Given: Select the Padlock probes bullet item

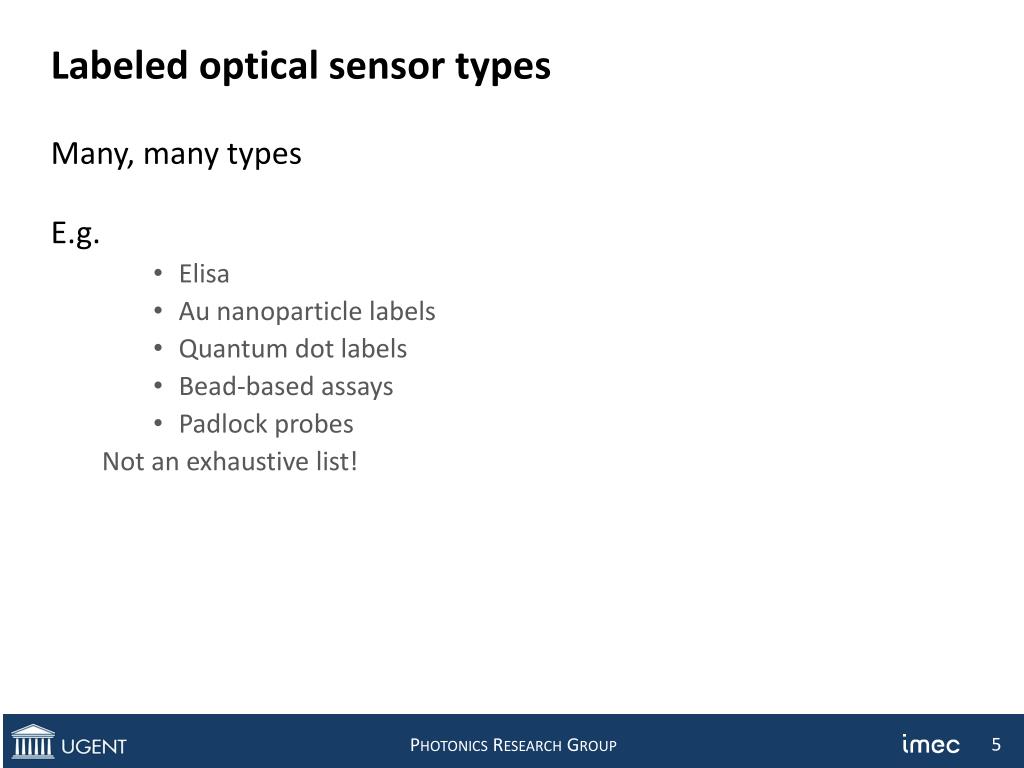Looking at the screenshot, I should pos(266,424).
